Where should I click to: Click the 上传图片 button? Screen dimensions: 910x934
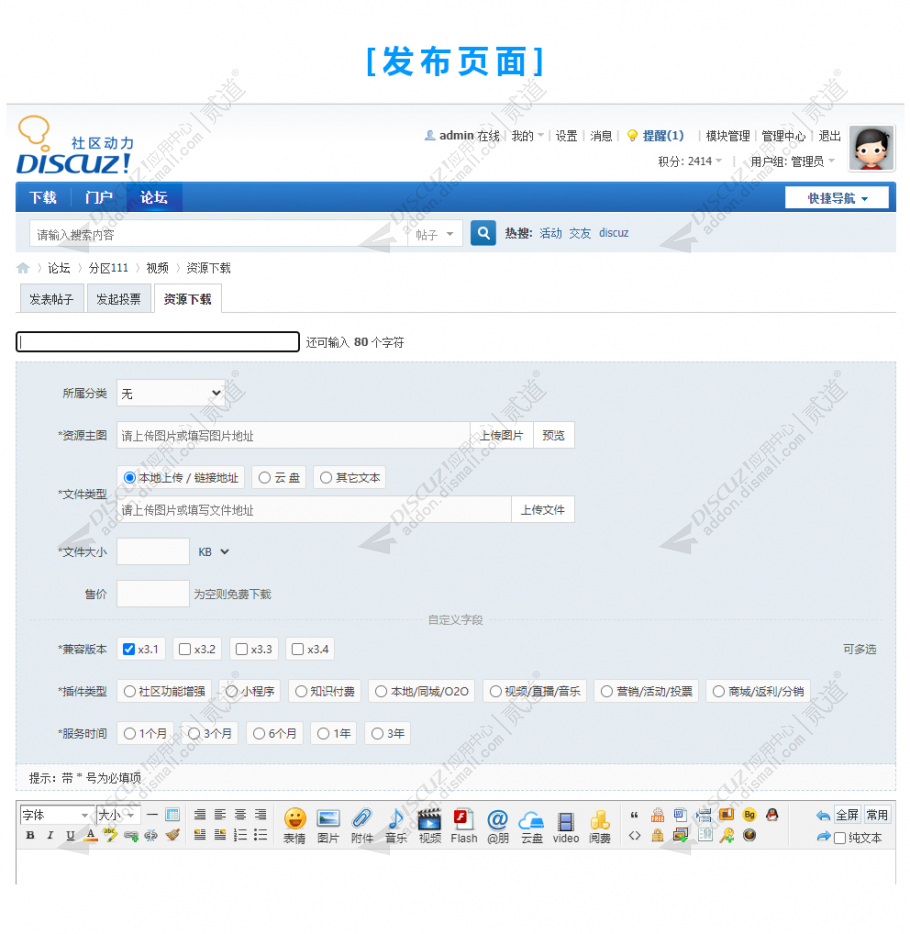(x=501, y=435)
